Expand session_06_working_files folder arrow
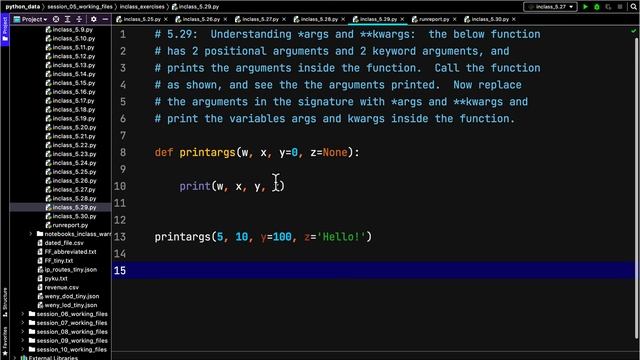This screenshot has width=640, height=360. coord(23,314)
